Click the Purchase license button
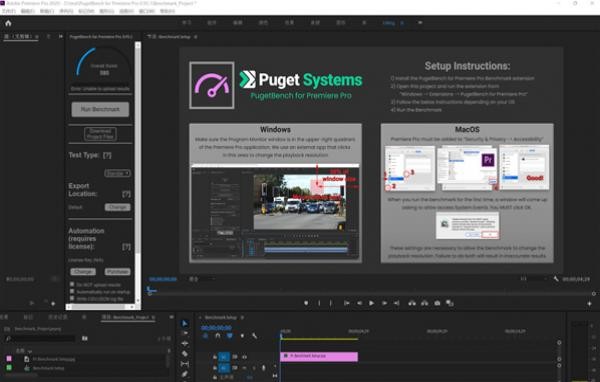This screenshot has width=600, height=382. click(x=117, y=271)
